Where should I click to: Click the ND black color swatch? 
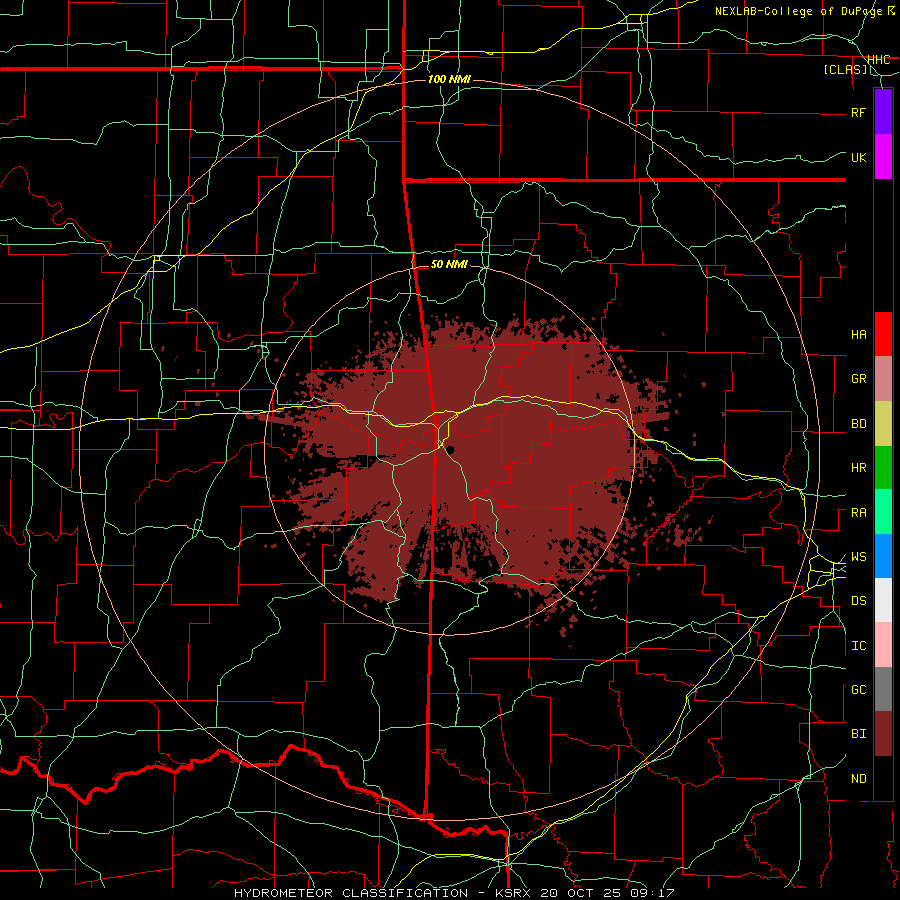tap(883, 778)
